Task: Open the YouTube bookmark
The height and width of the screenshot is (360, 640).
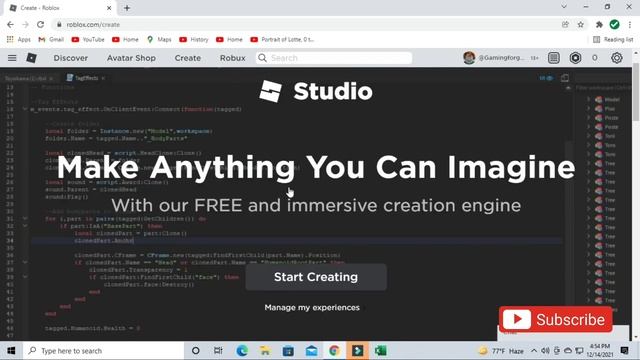Action: 88,40
